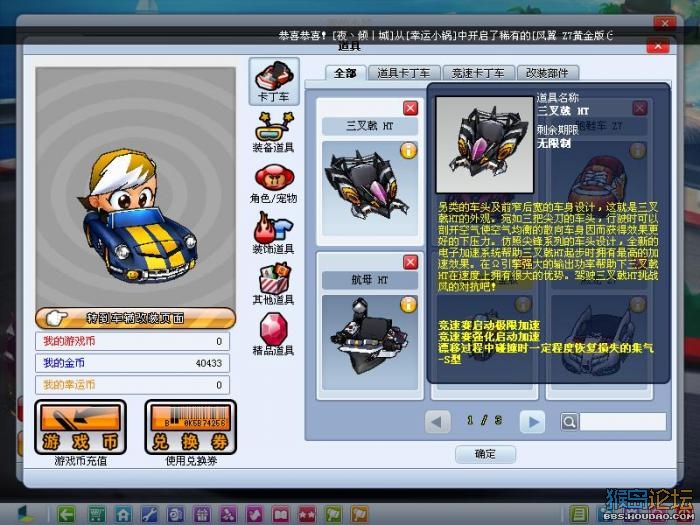Image resolution: width=700 pixels, height=525 pixels.
Task: Select the 航母 HT kart thumbnail
Action: (370, 342)
